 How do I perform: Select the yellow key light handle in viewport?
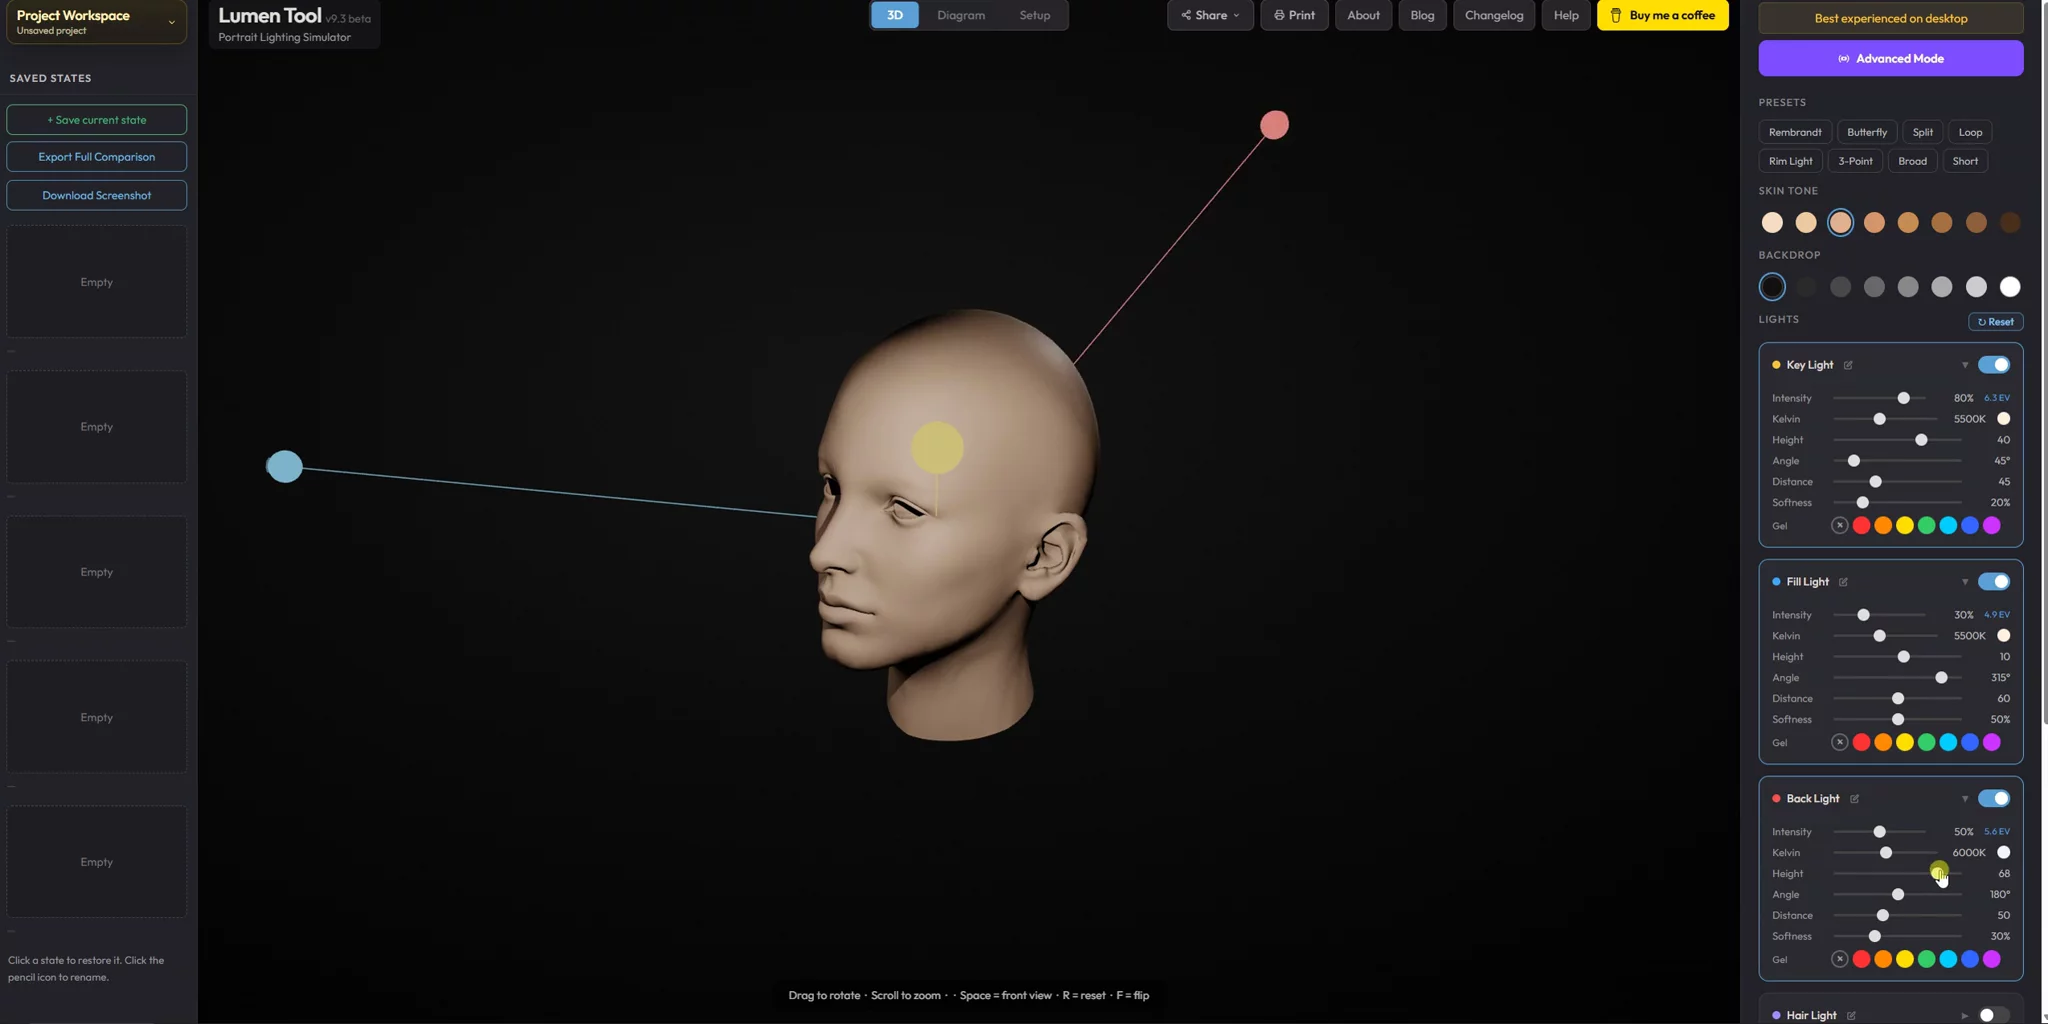(x=937, y=447)
